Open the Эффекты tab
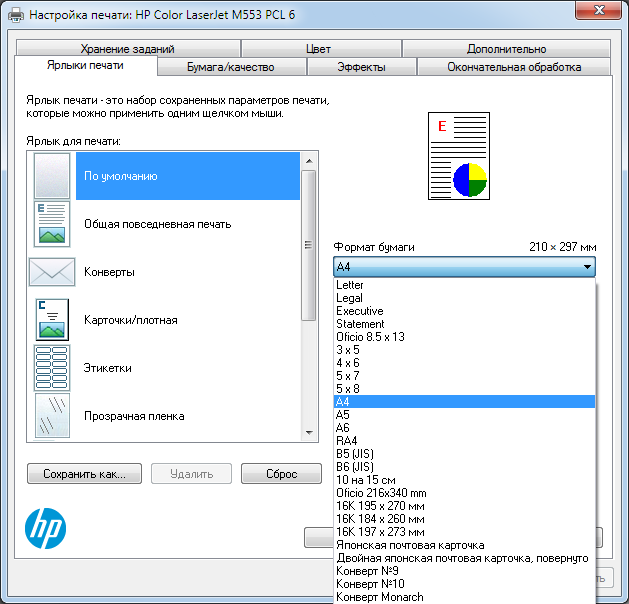The image size is (629, 604). click(x=361, y=67)
